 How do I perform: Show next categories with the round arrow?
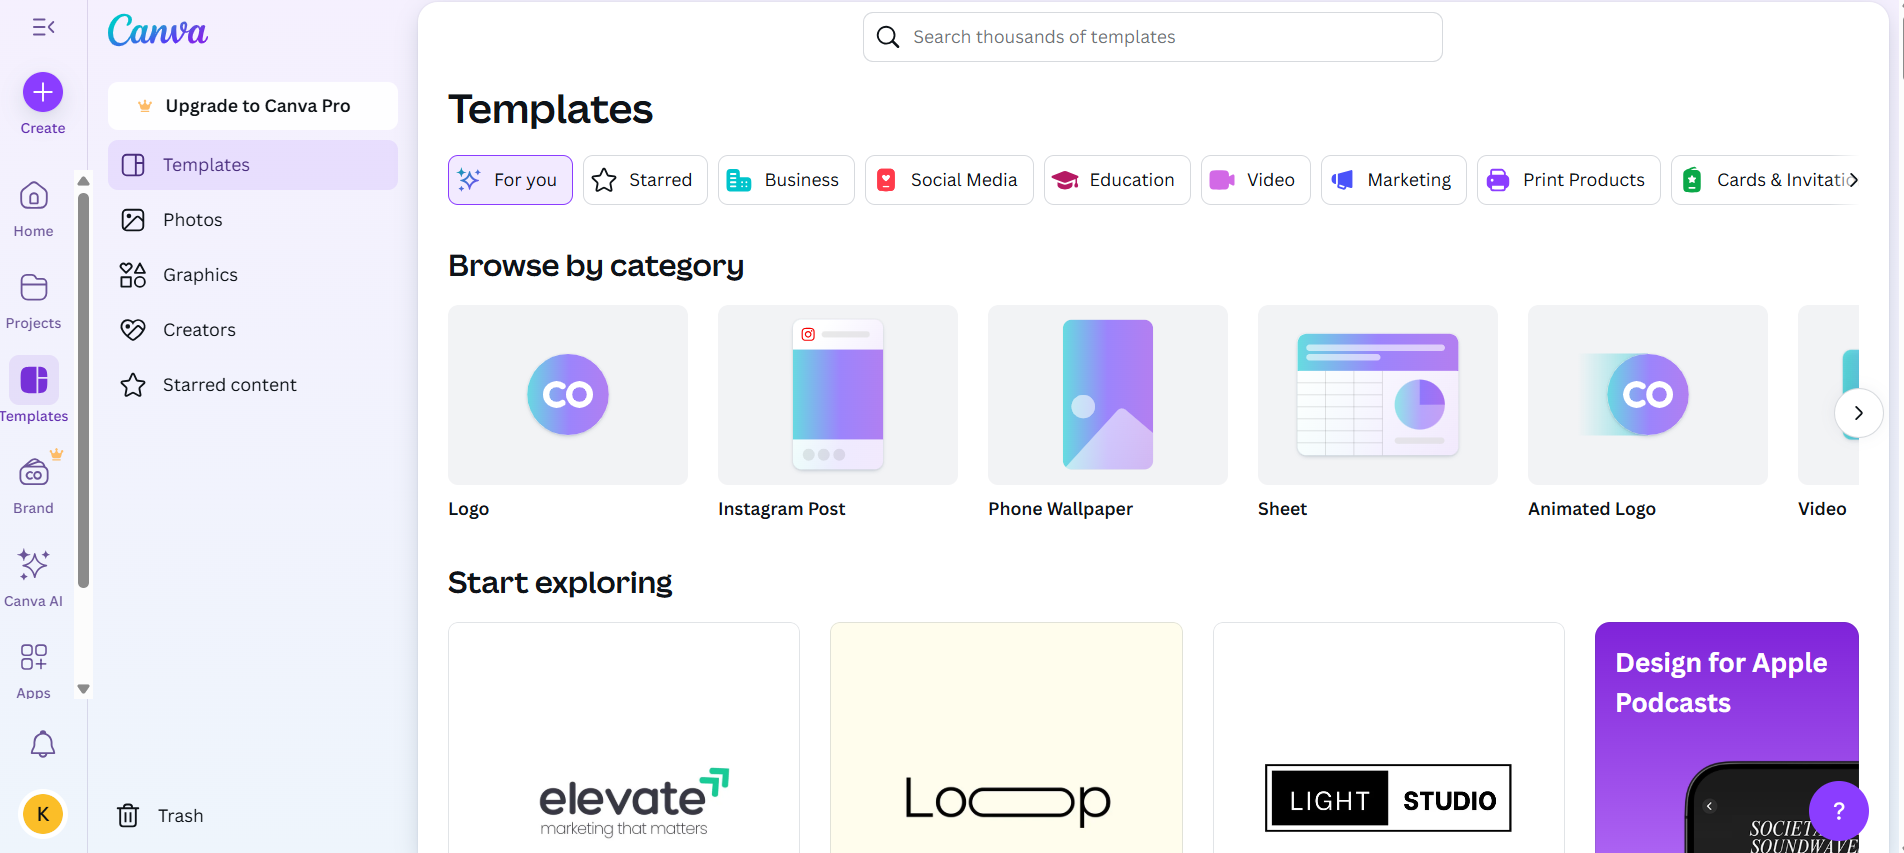pos(1859,413)
